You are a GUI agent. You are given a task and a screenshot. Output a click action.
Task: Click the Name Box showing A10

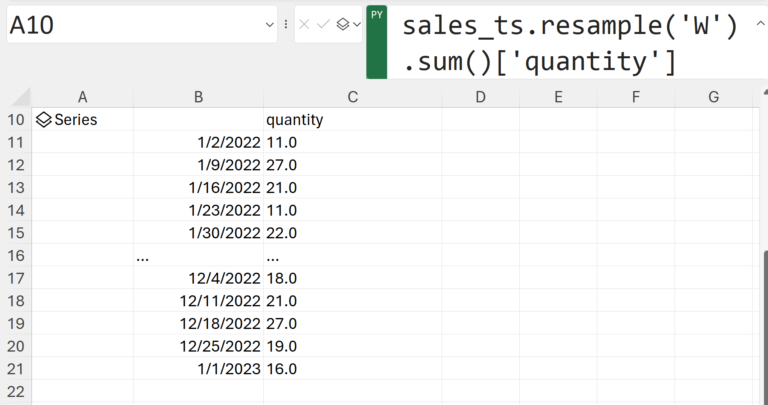pos(130,25)
